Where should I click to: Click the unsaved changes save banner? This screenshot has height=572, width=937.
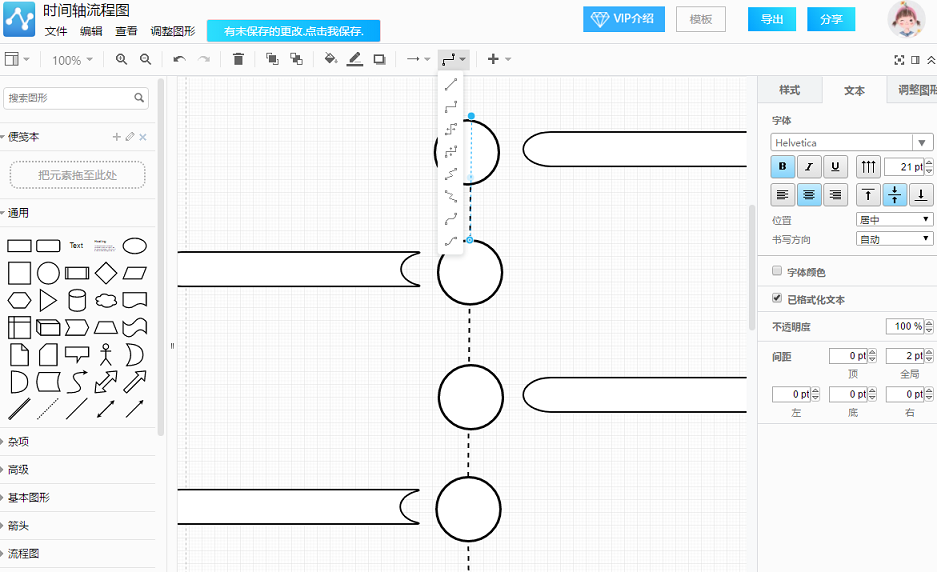pos(293,31)
